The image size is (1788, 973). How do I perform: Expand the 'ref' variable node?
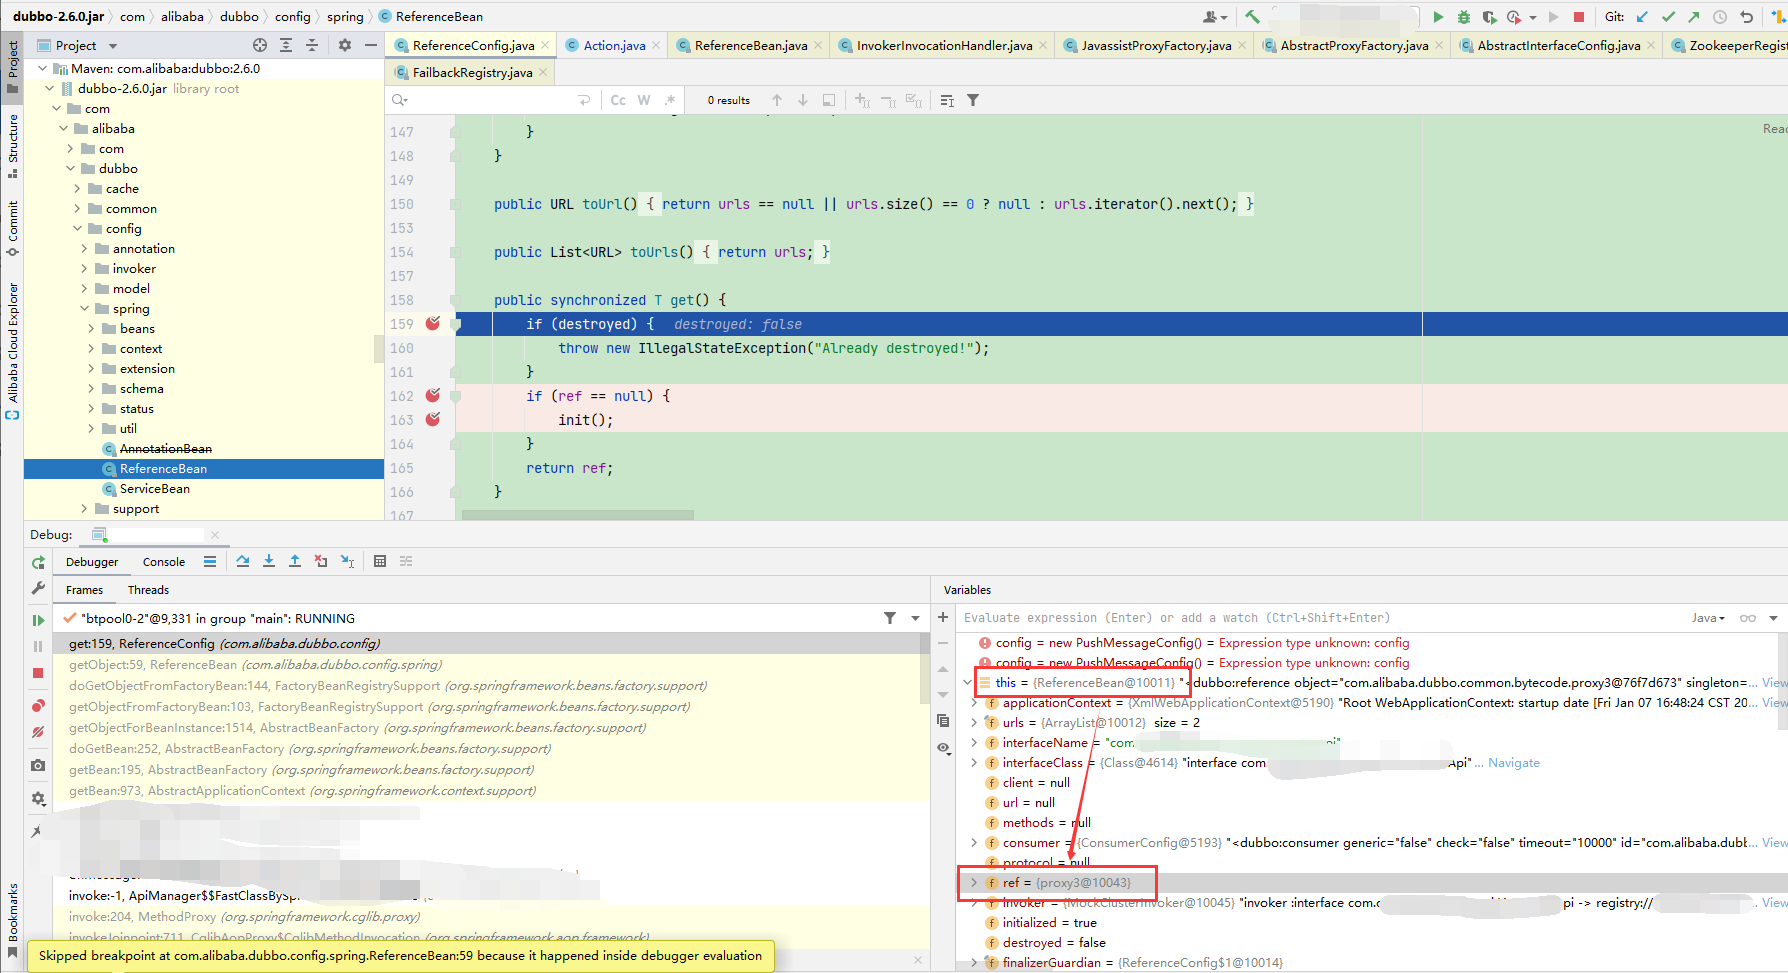pos(974,883)
